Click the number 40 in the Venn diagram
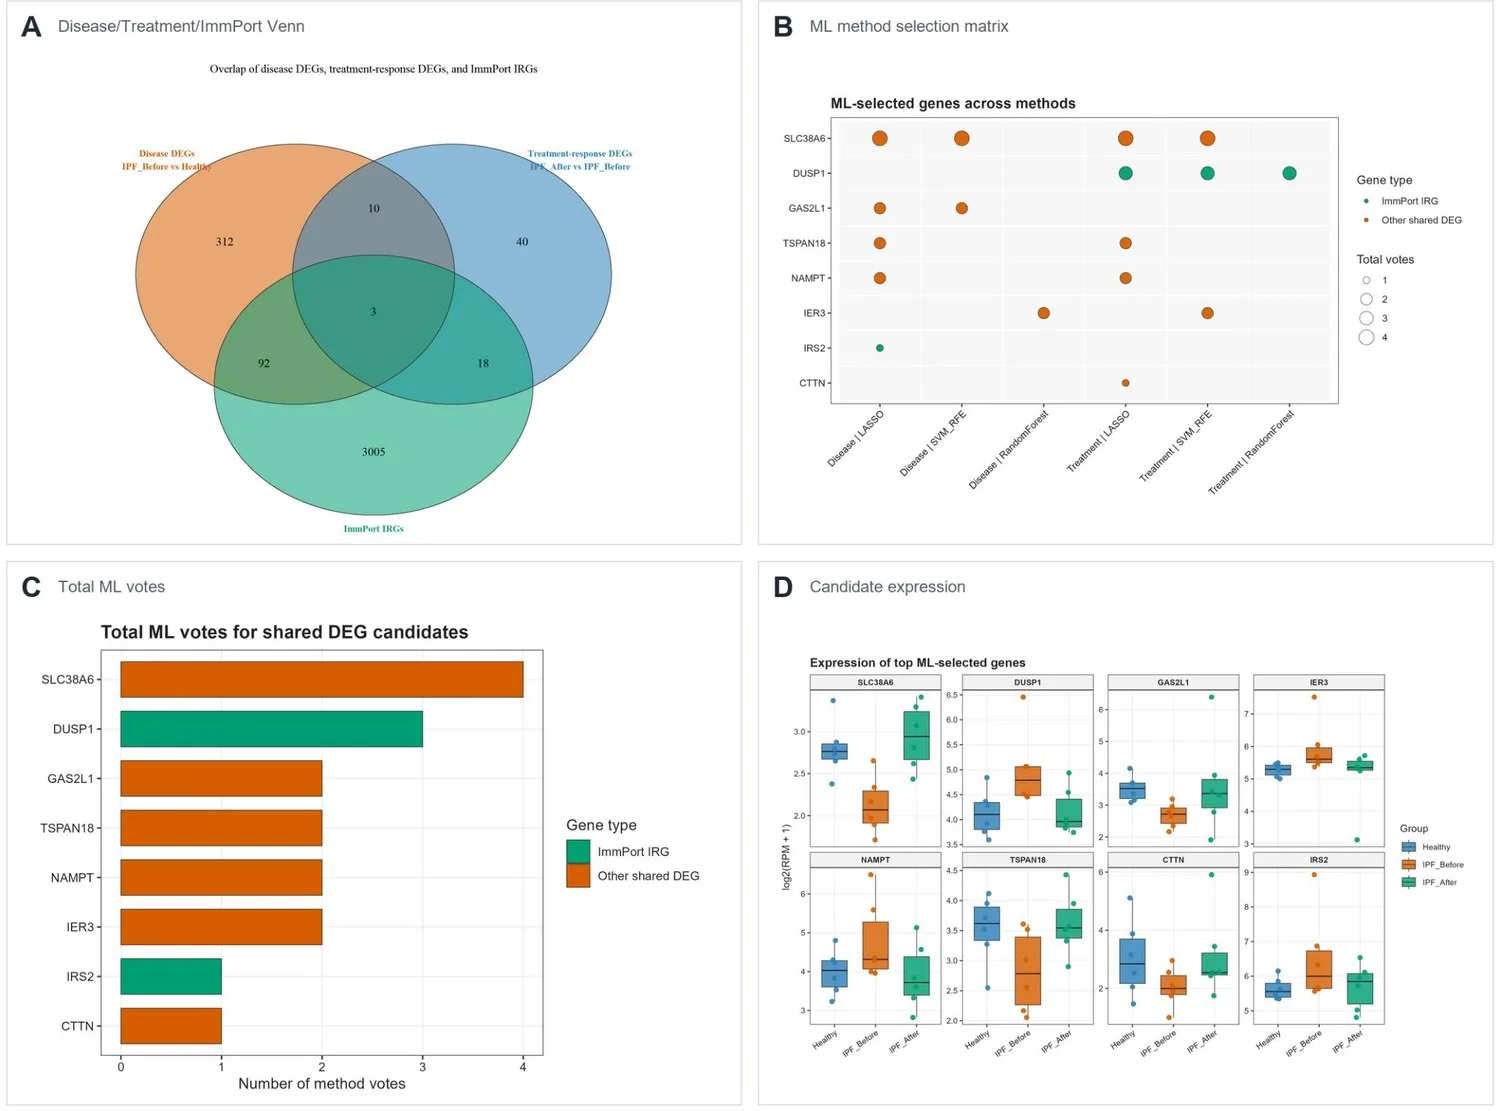Screen dimensions: 1500x1111 tap(522, 242)
